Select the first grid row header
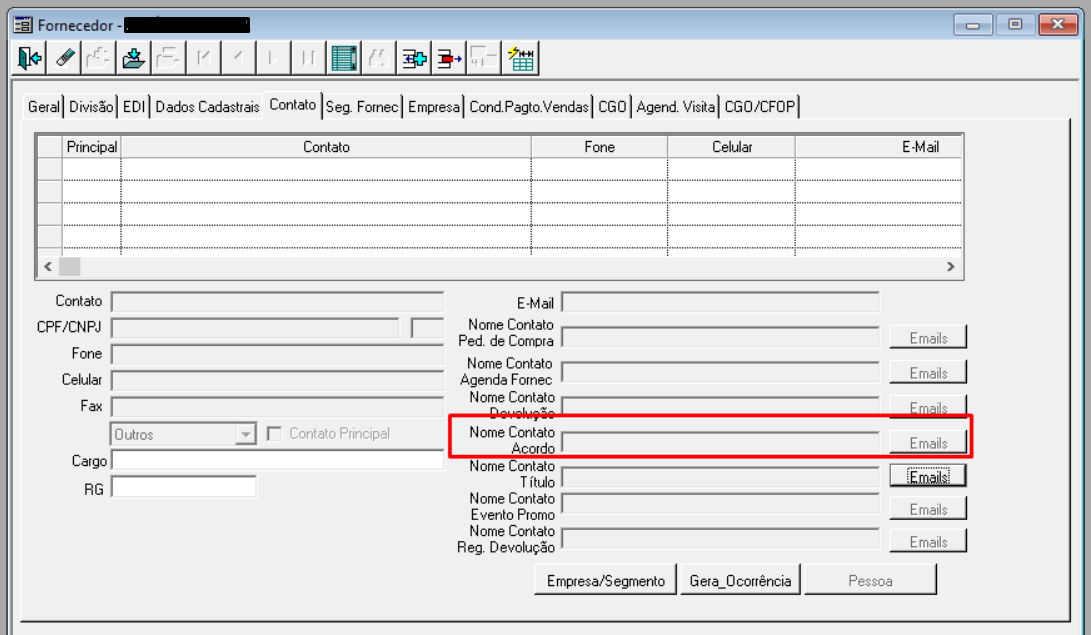1091x635 pixels. (x=49, y=169)
